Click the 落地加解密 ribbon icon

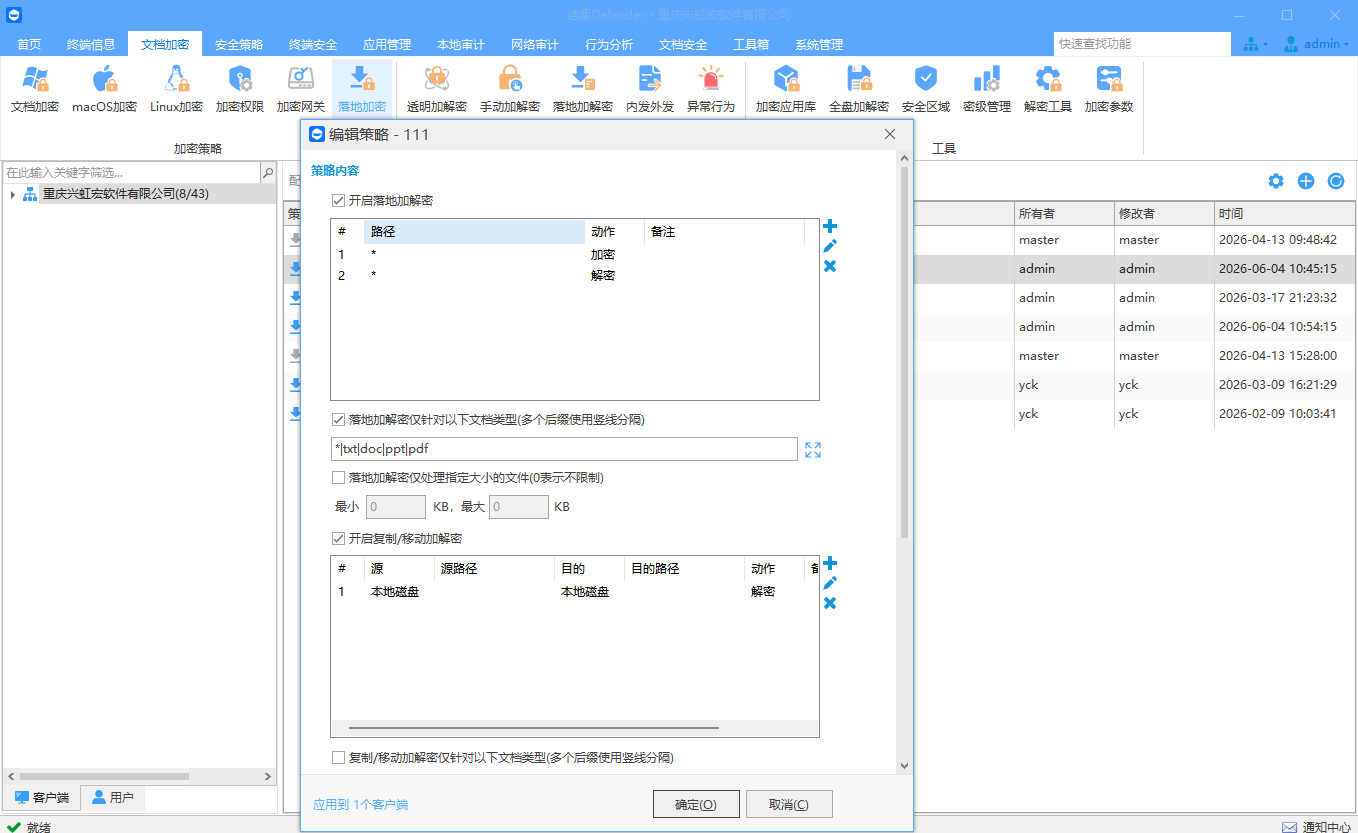tap(583, 89)
